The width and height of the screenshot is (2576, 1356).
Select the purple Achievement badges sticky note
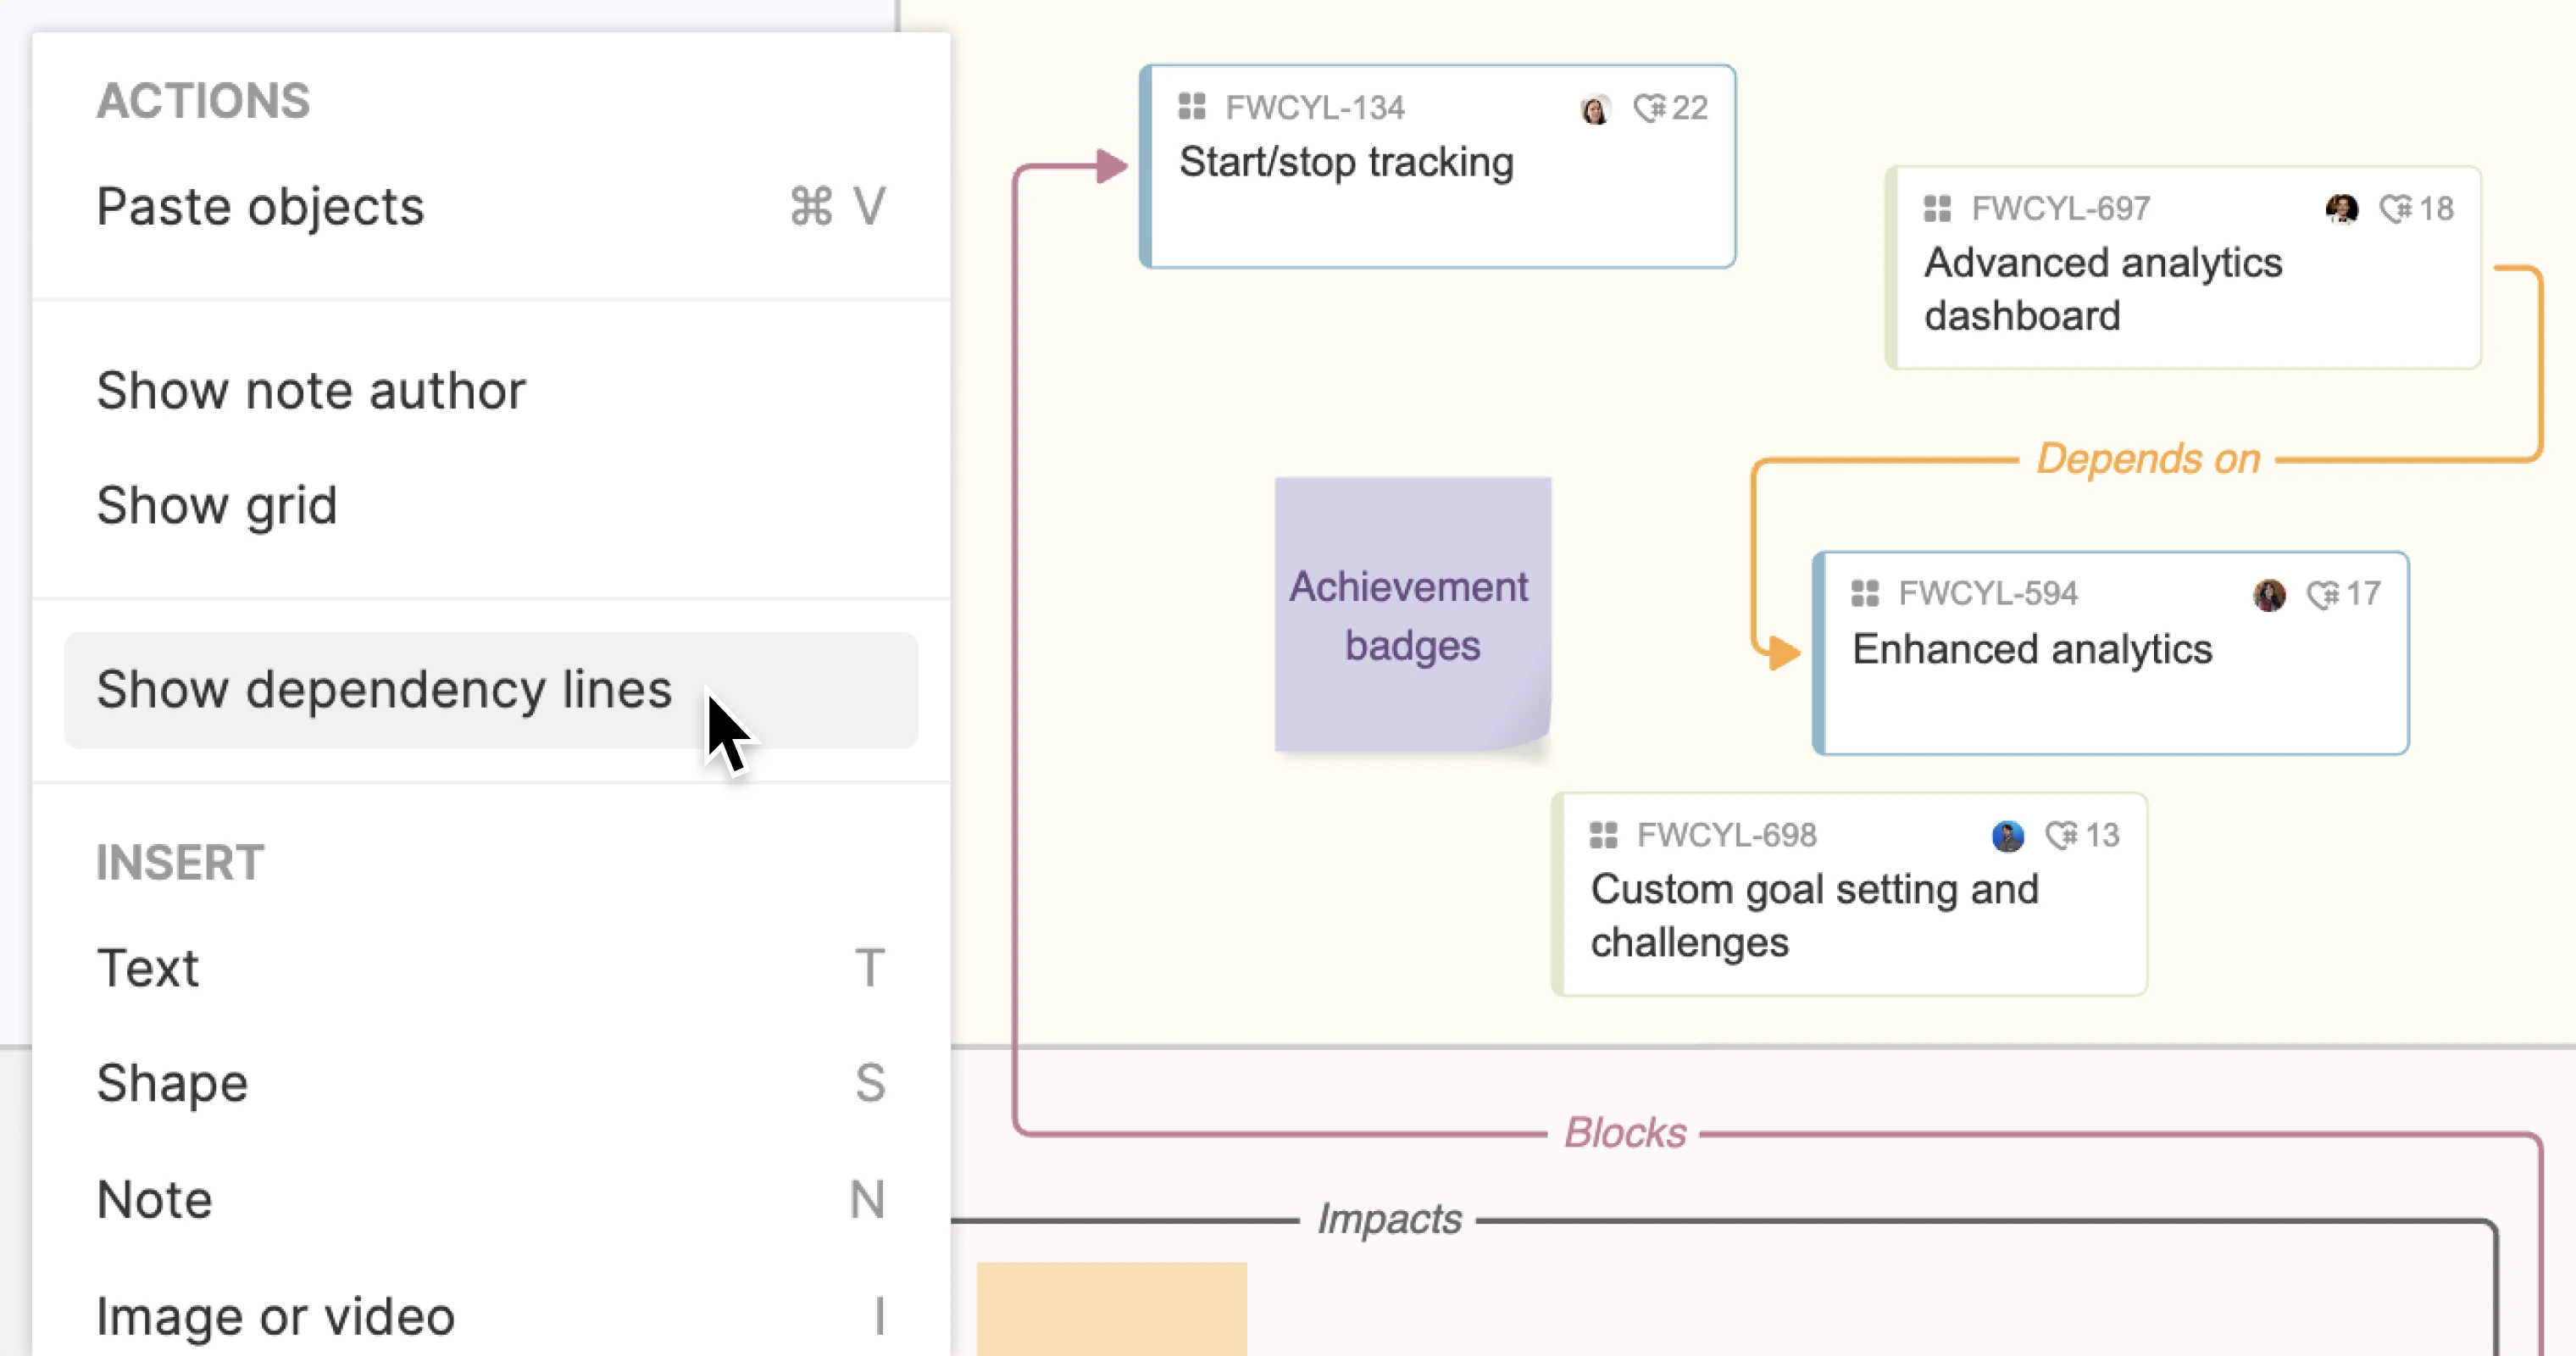coord(1412,615)
